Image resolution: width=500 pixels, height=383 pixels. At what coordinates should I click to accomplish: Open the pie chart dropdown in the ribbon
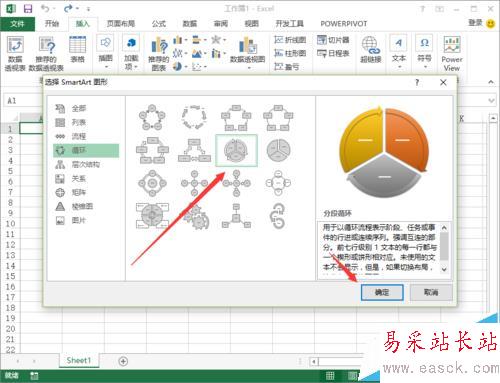(x=180, y=67)
